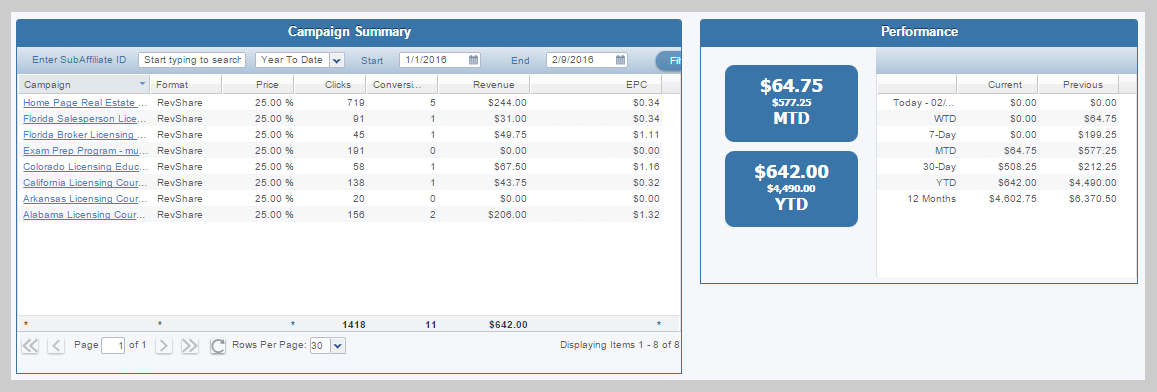This screenshot has width=1157, height=392.
Task: Open the Start date calendar picker
Action: [x=474, y=60]
